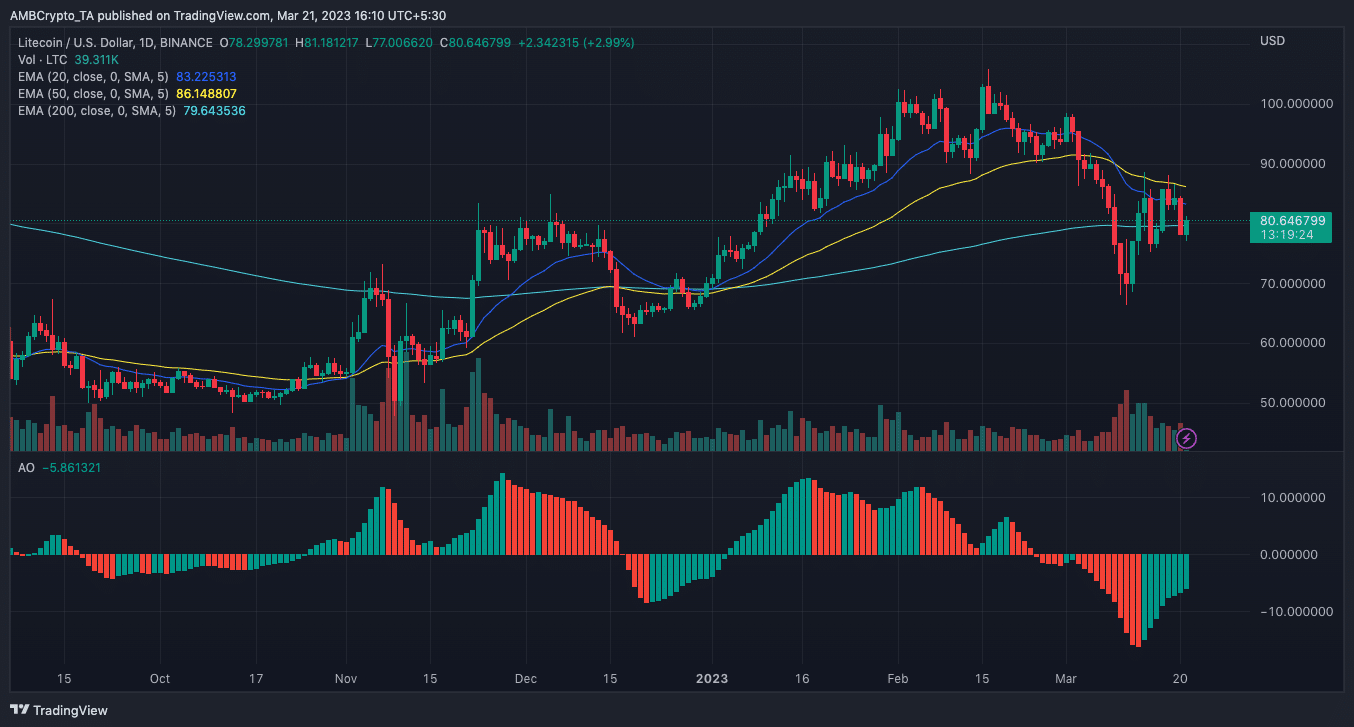Click the EMA (20, close, 0, SMA, 5) label

[x=95, y=77]
